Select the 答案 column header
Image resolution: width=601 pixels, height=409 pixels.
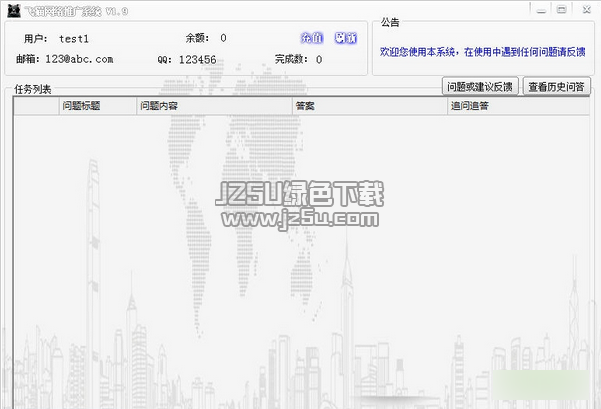coord(370,106)
